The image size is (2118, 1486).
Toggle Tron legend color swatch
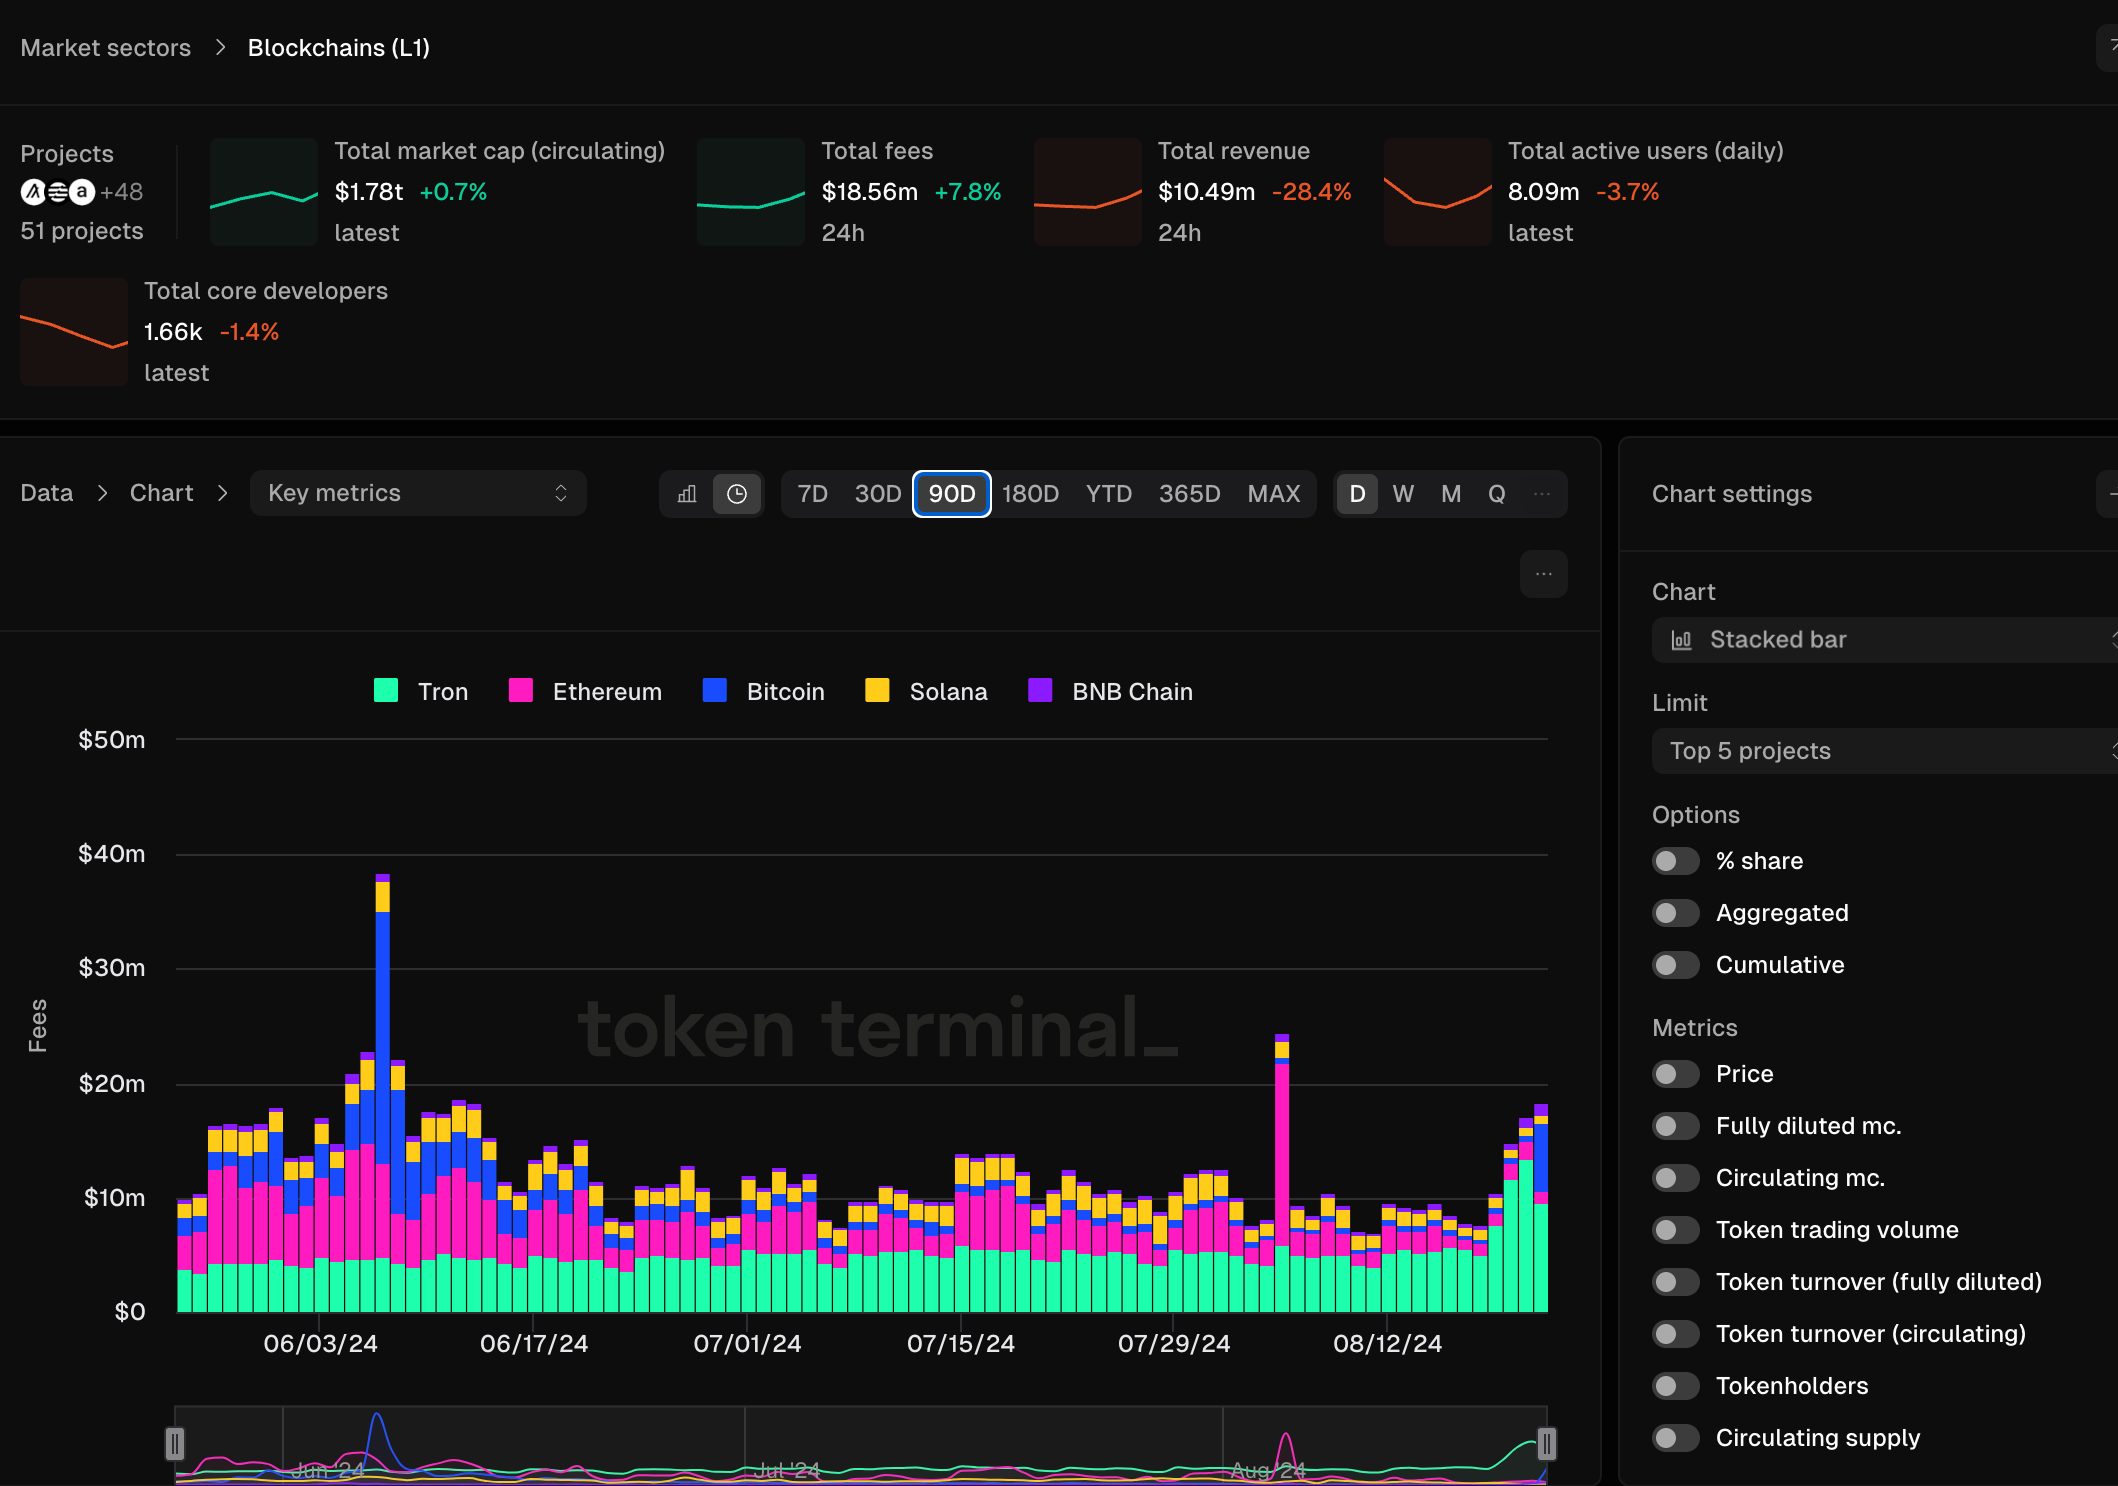pos(386,691)
